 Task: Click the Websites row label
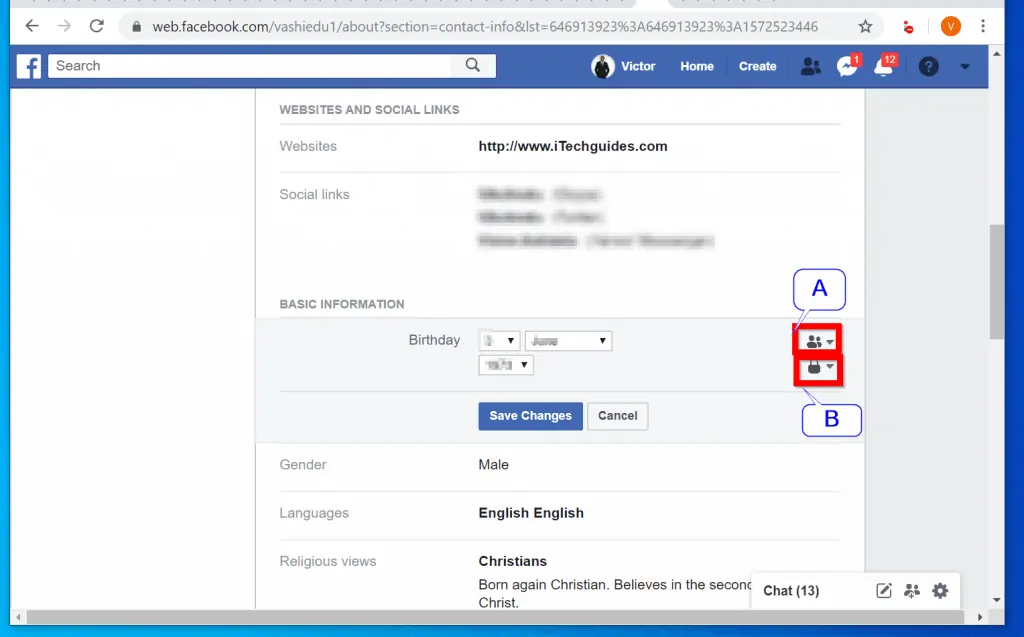[x=308, y=146]
